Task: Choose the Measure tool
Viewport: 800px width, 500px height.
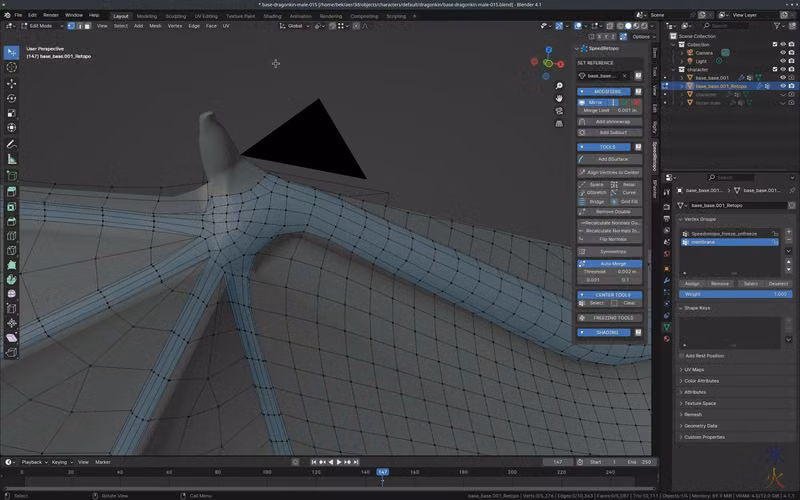Action: click(11, 159)
